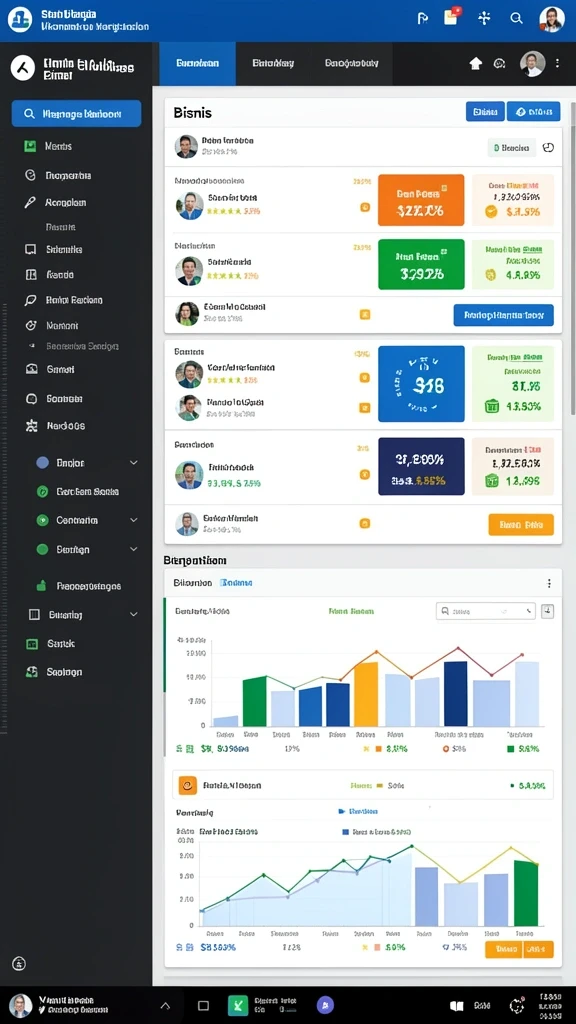Click the right orange button under the line chart
Viewport: 576px width, 1024px height.
click(x=537, y=950)
